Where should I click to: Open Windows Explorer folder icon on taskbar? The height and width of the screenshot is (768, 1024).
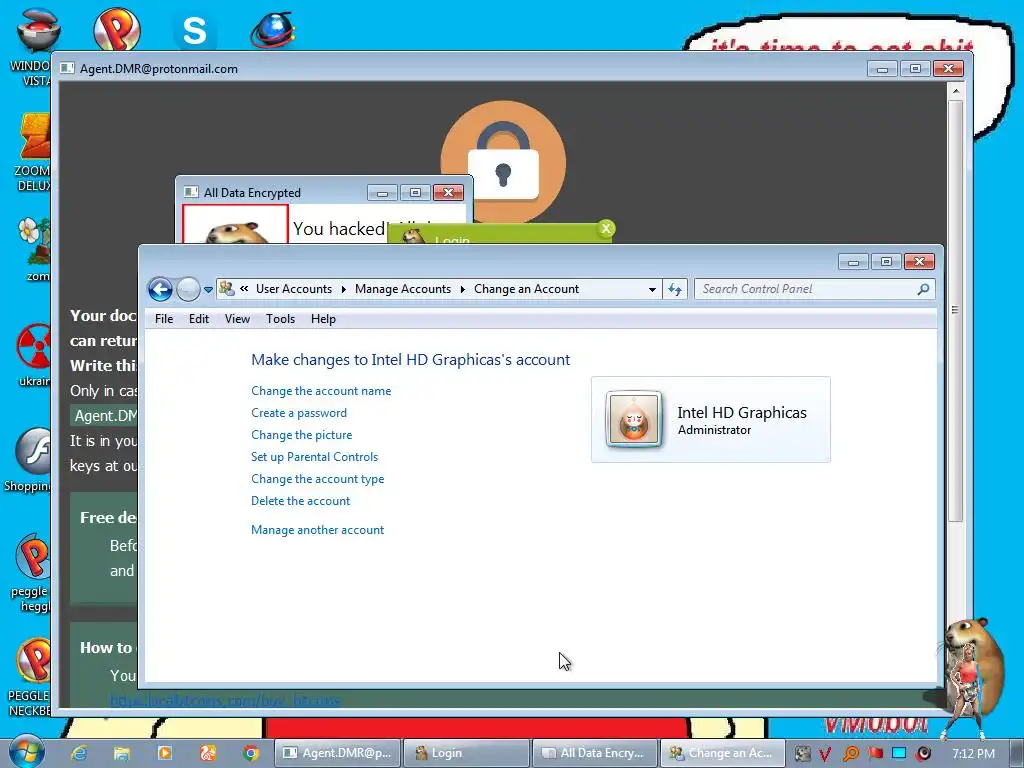click(121, 753)
